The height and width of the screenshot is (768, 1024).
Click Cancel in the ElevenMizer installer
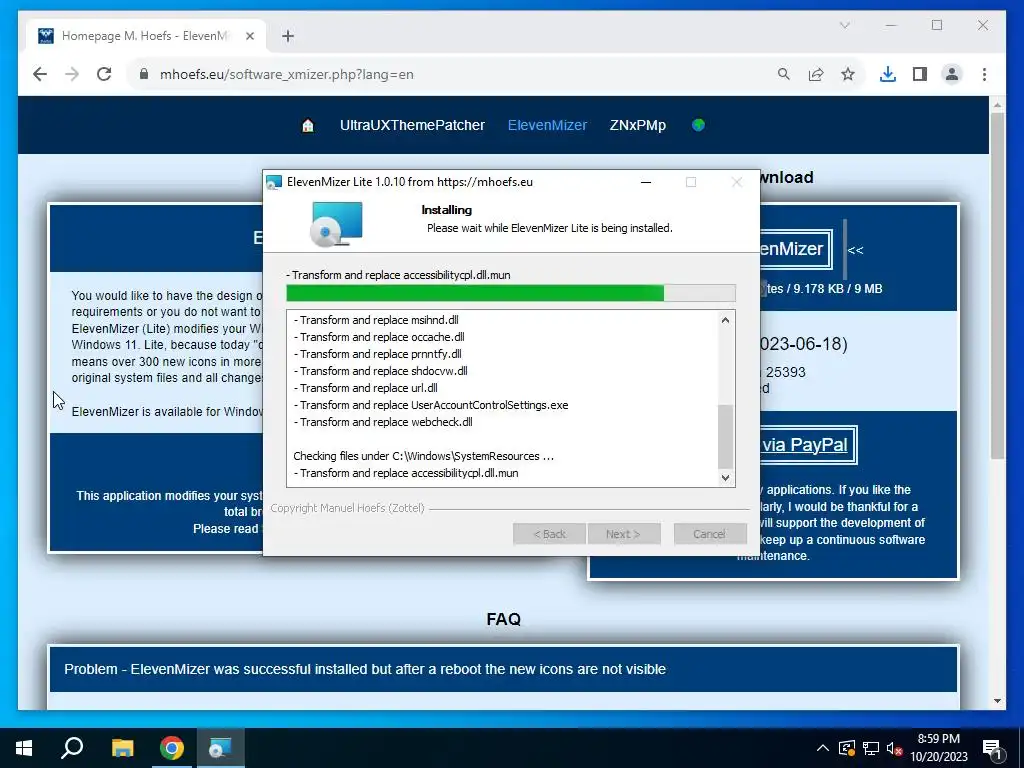click(x=710, y=534)
